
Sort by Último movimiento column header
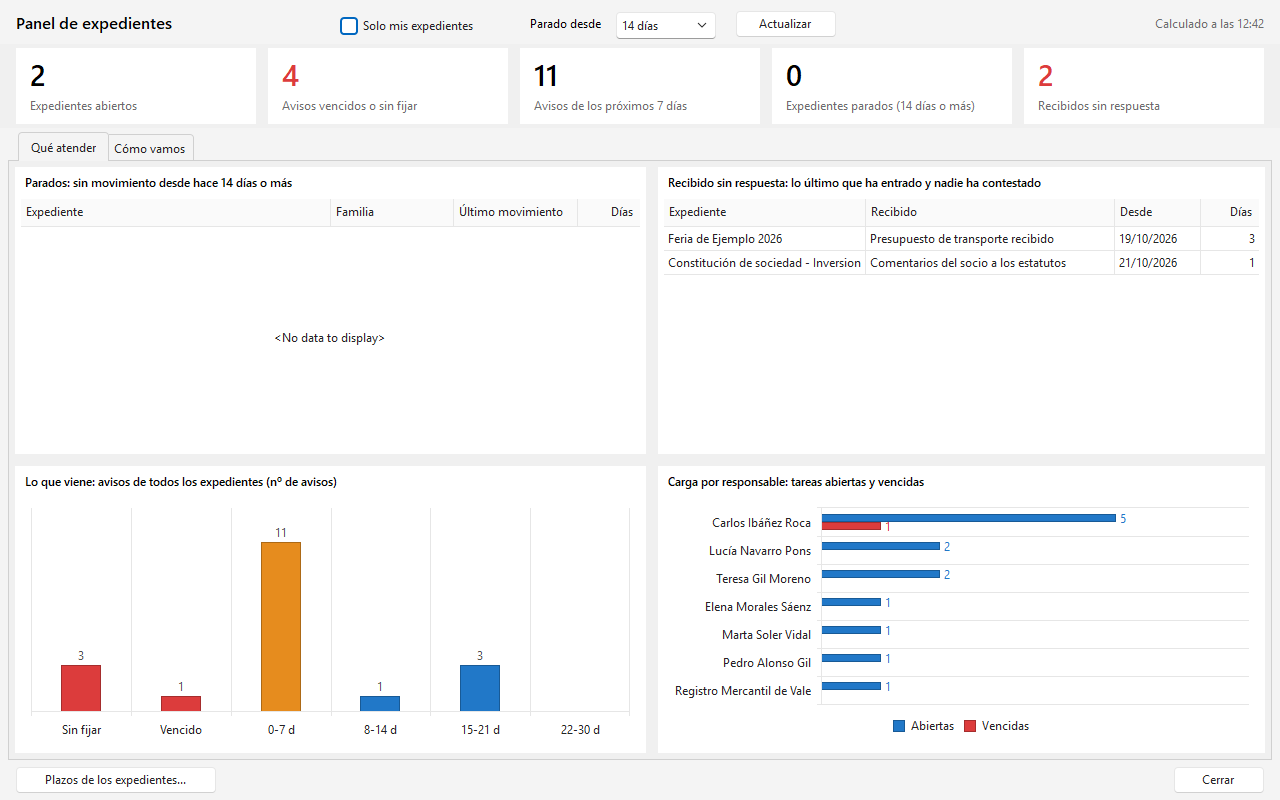[x=516, y=212]
